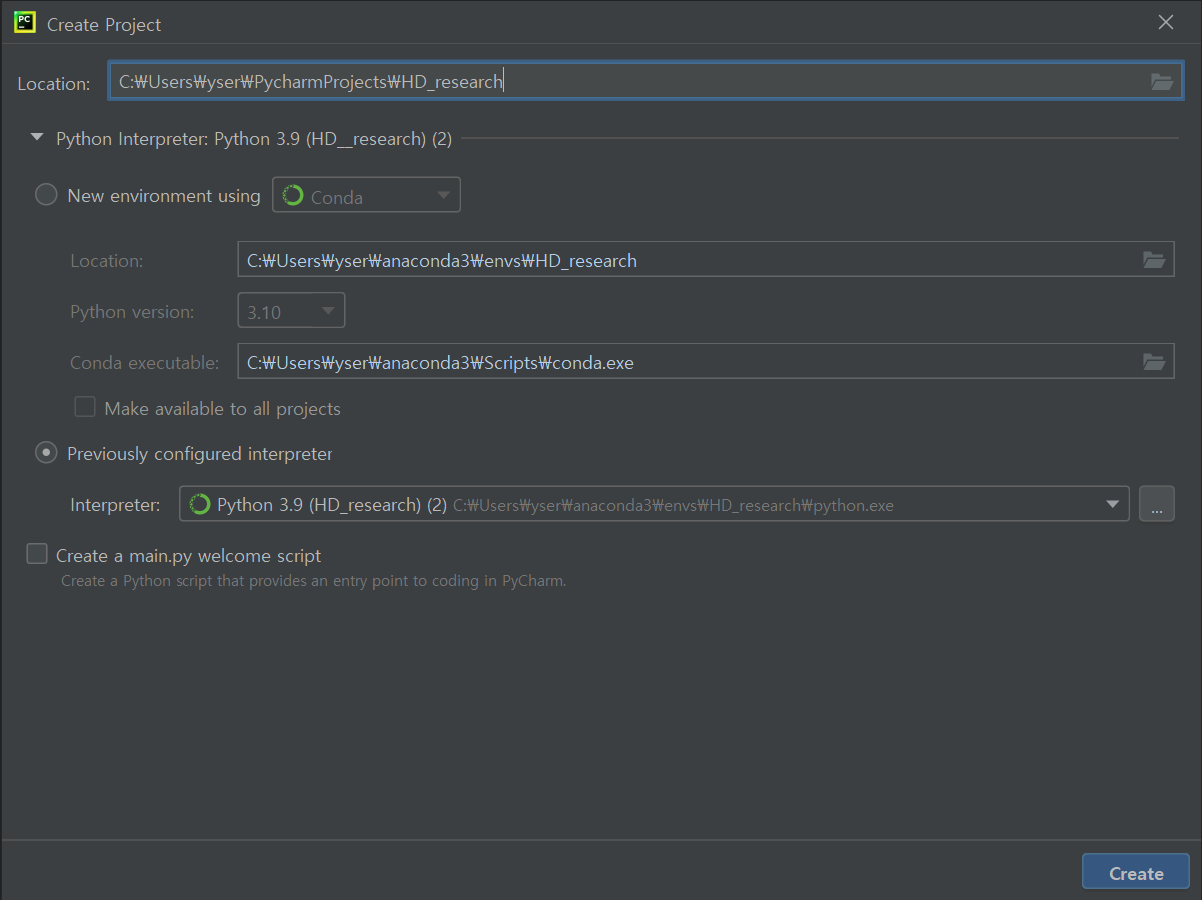Image resolution: width=1202 pixels, height=900 pixels.
Task: Enable Make available to all projects checkbox
Action: click(85, 407)
